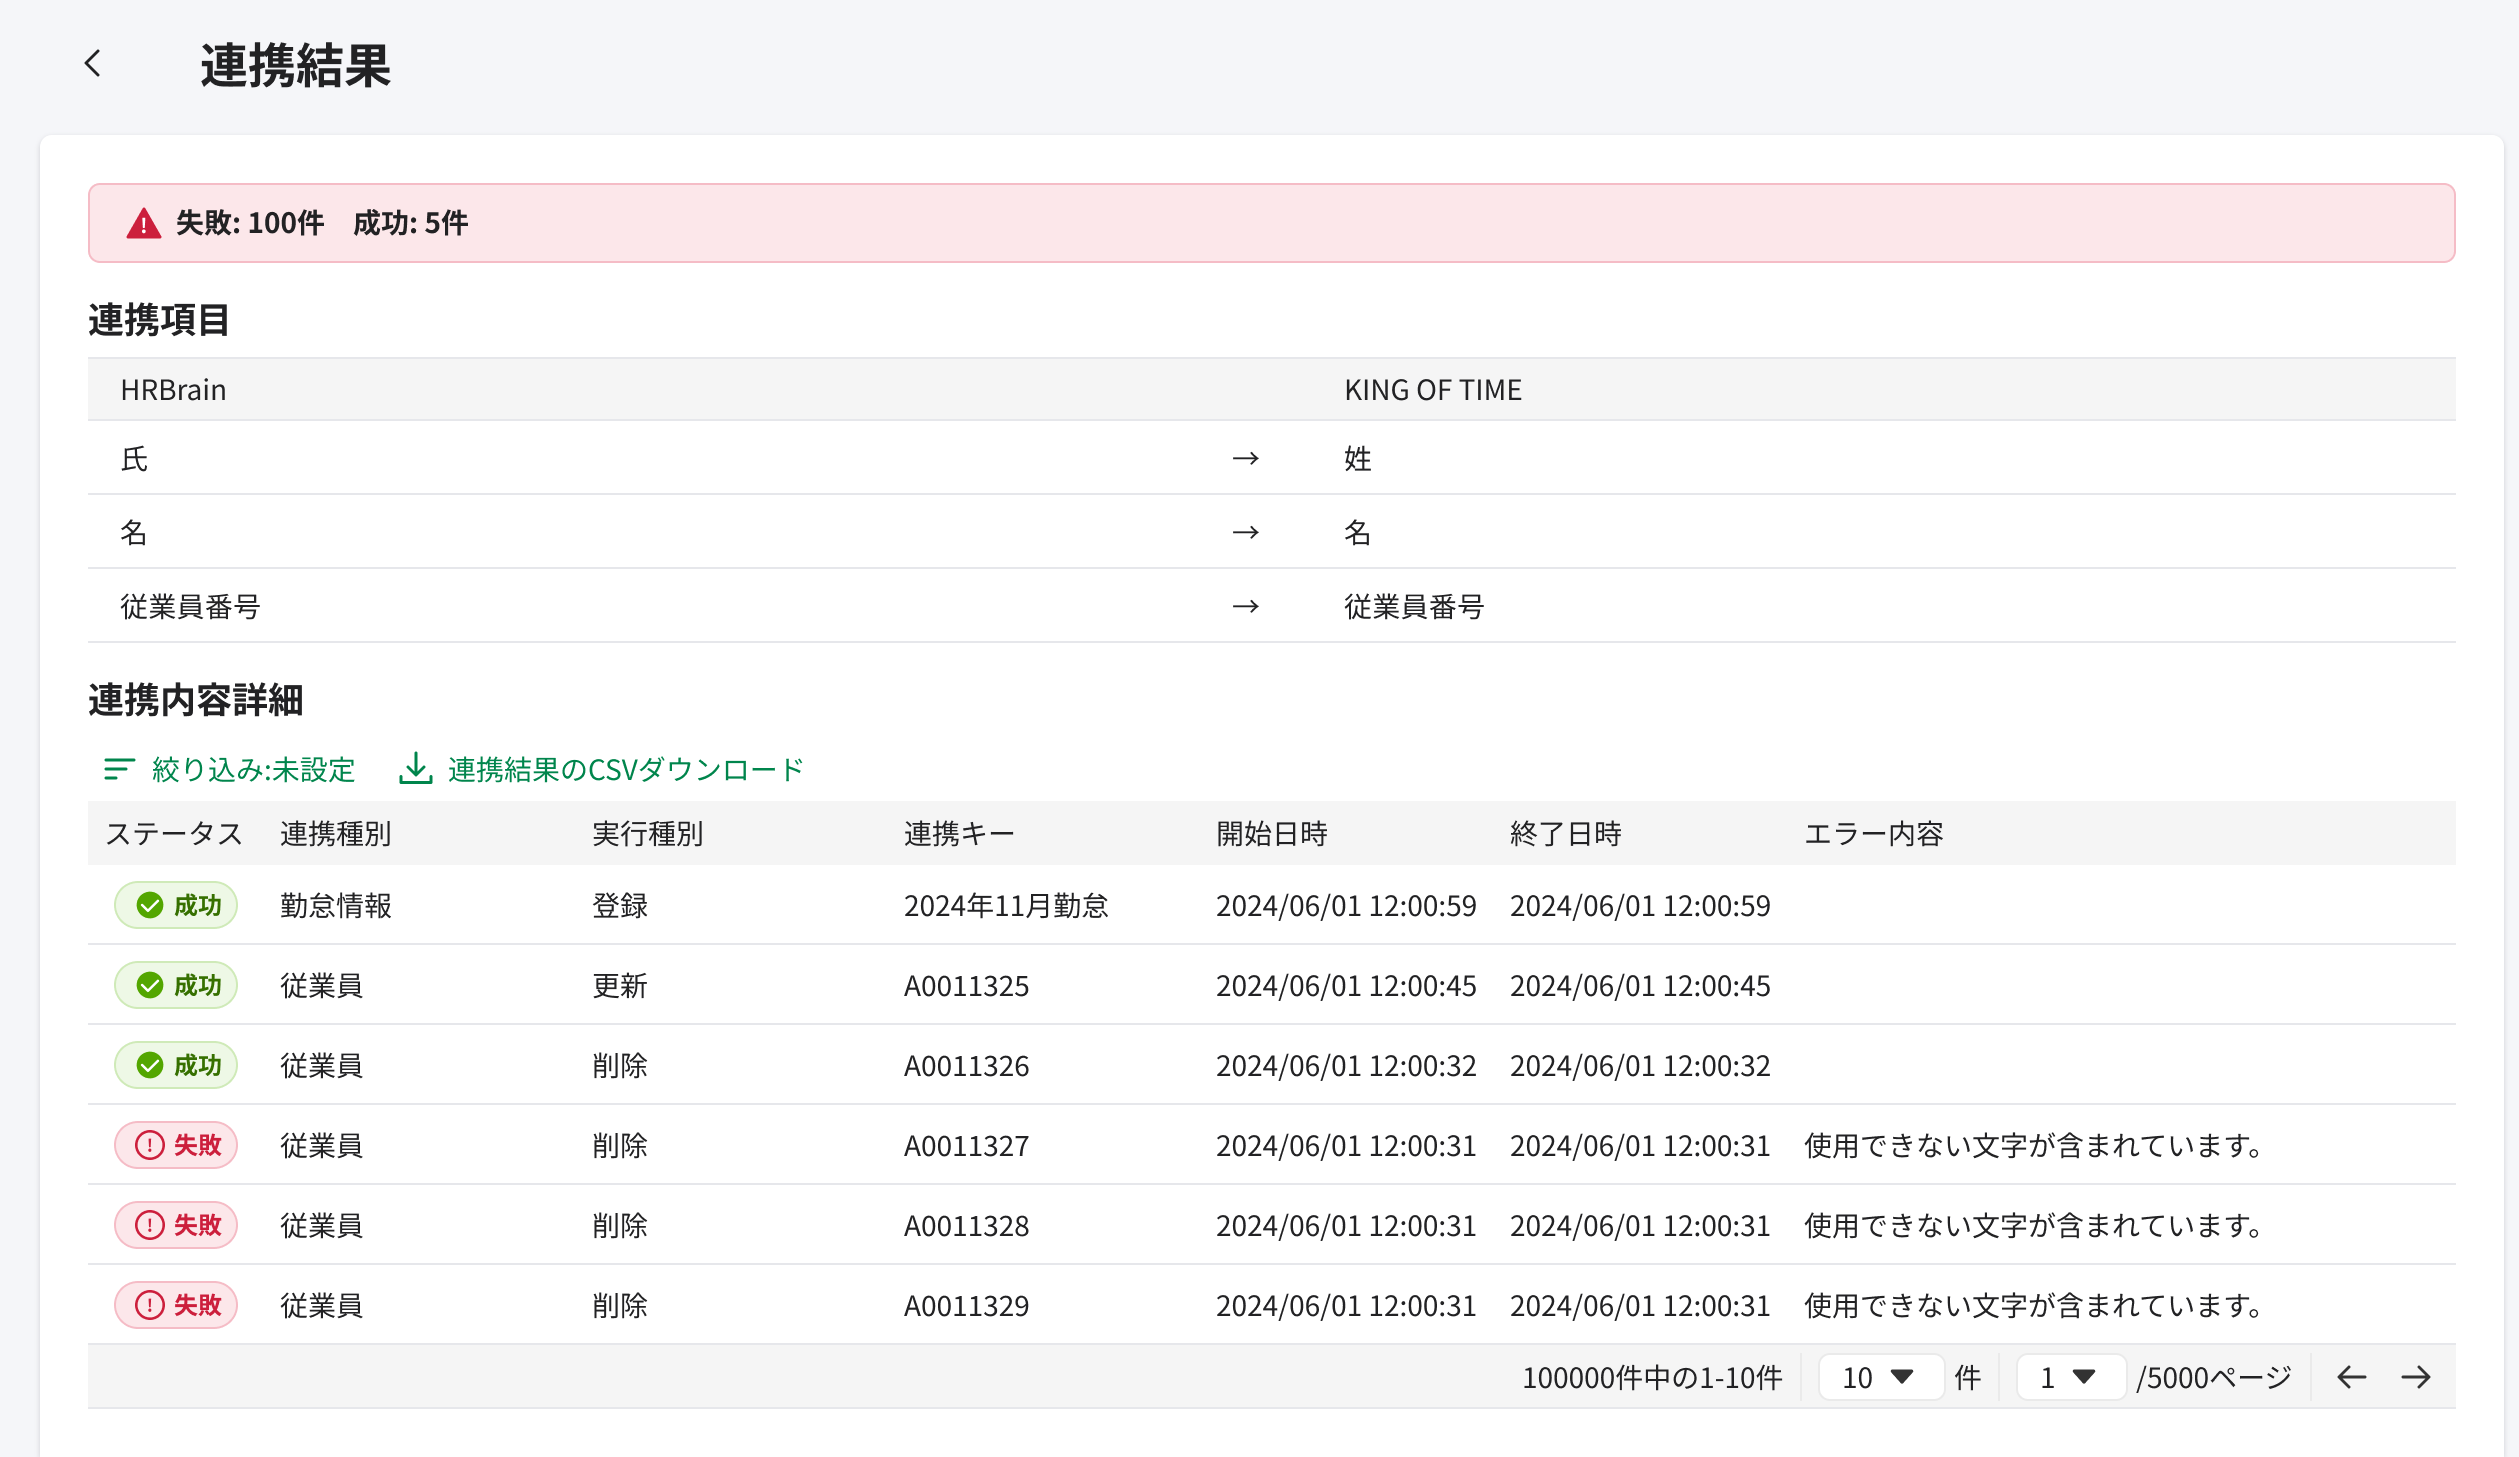Click 削除 in the A0011326 row
The height and width of the screenshot is (1457, 2519).
[x=620, y=1066]
